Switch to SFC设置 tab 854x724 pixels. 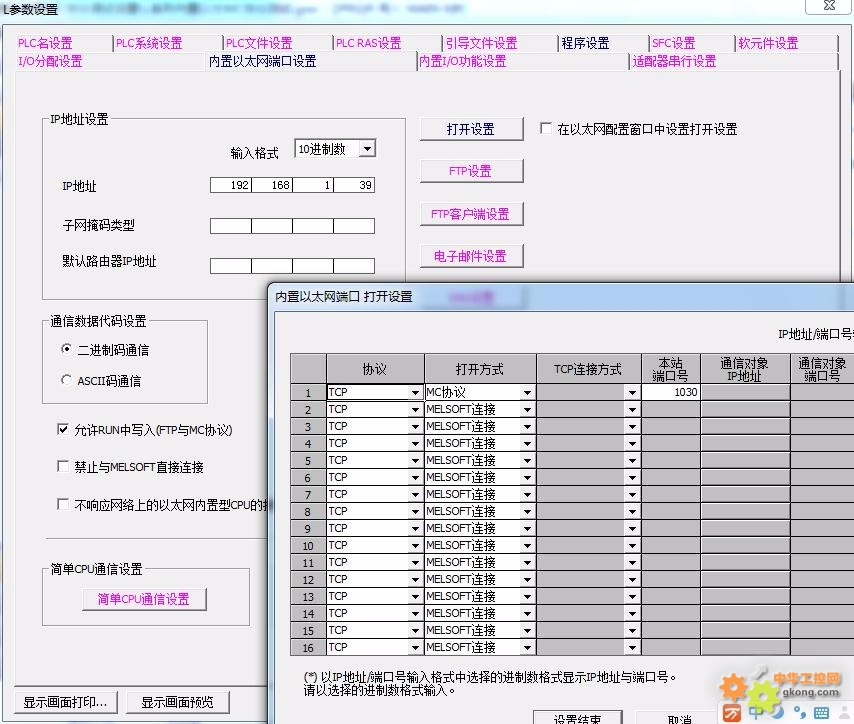[x=674, y=43]
